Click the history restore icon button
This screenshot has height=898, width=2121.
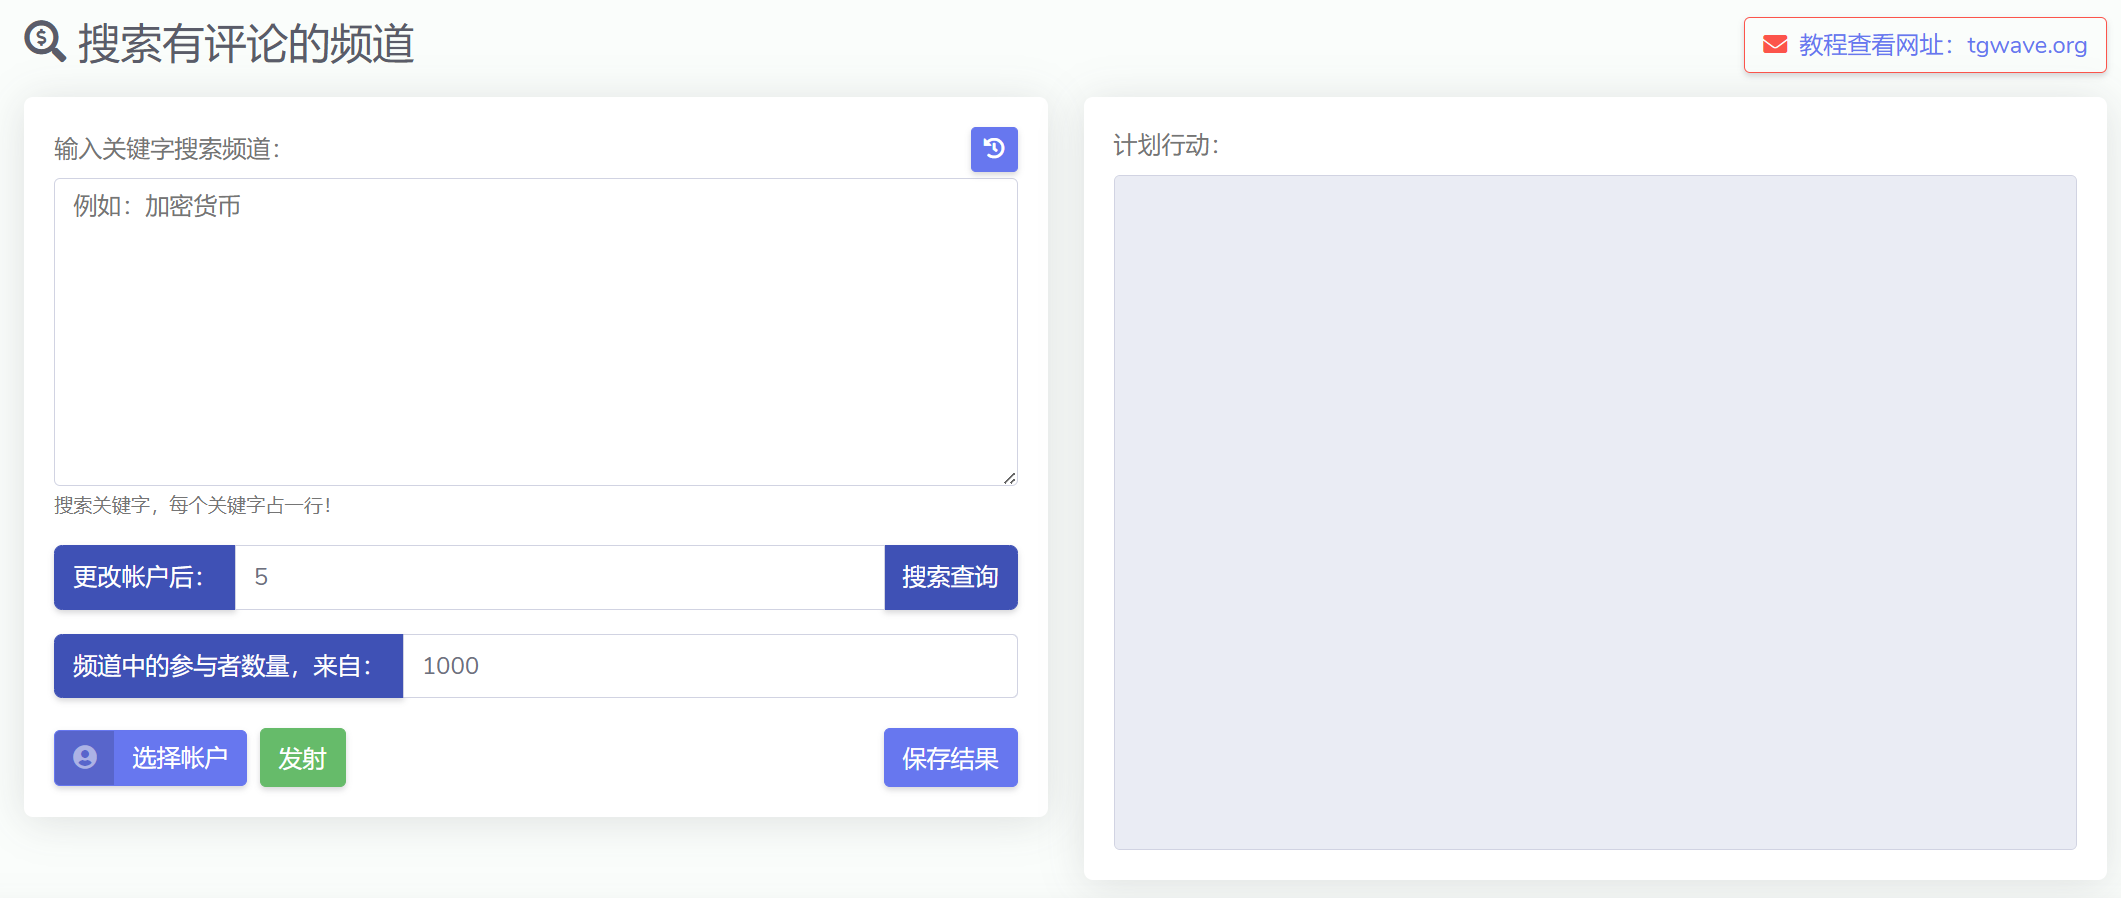(993, 149)
